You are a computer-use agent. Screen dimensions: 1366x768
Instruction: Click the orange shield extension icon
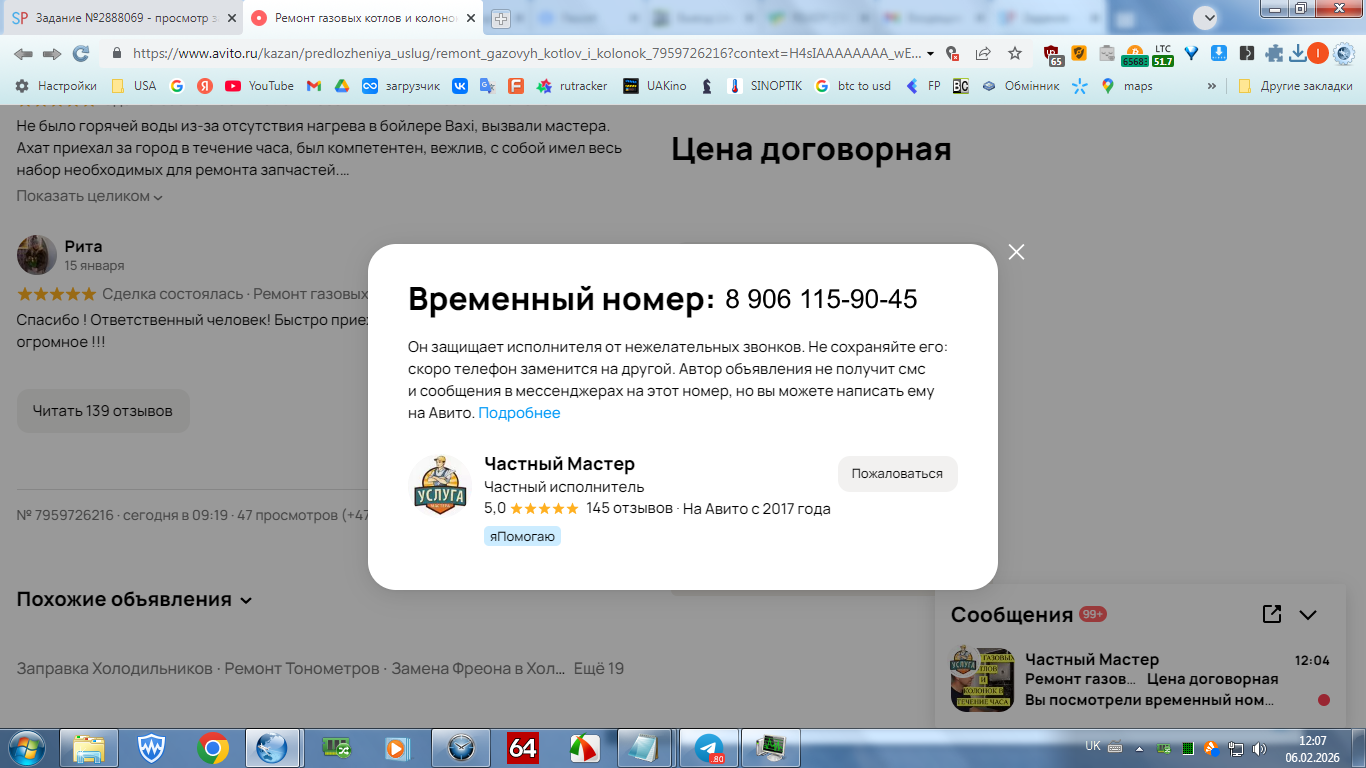pos(1079,54)
